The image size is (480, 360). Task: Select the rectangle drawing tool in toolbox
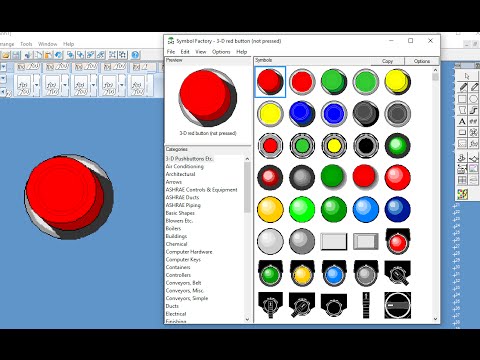pyautogui.click(x=462, y=99)
